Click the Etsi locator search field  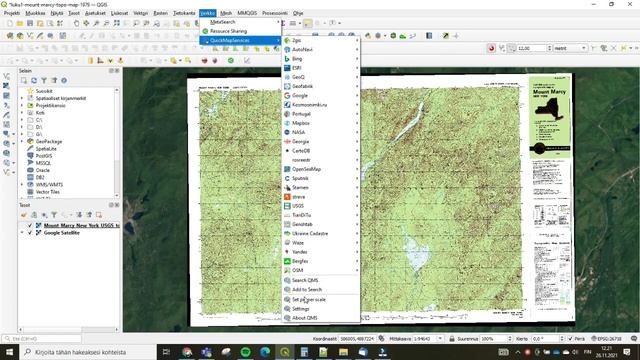[x=42, y=339]
